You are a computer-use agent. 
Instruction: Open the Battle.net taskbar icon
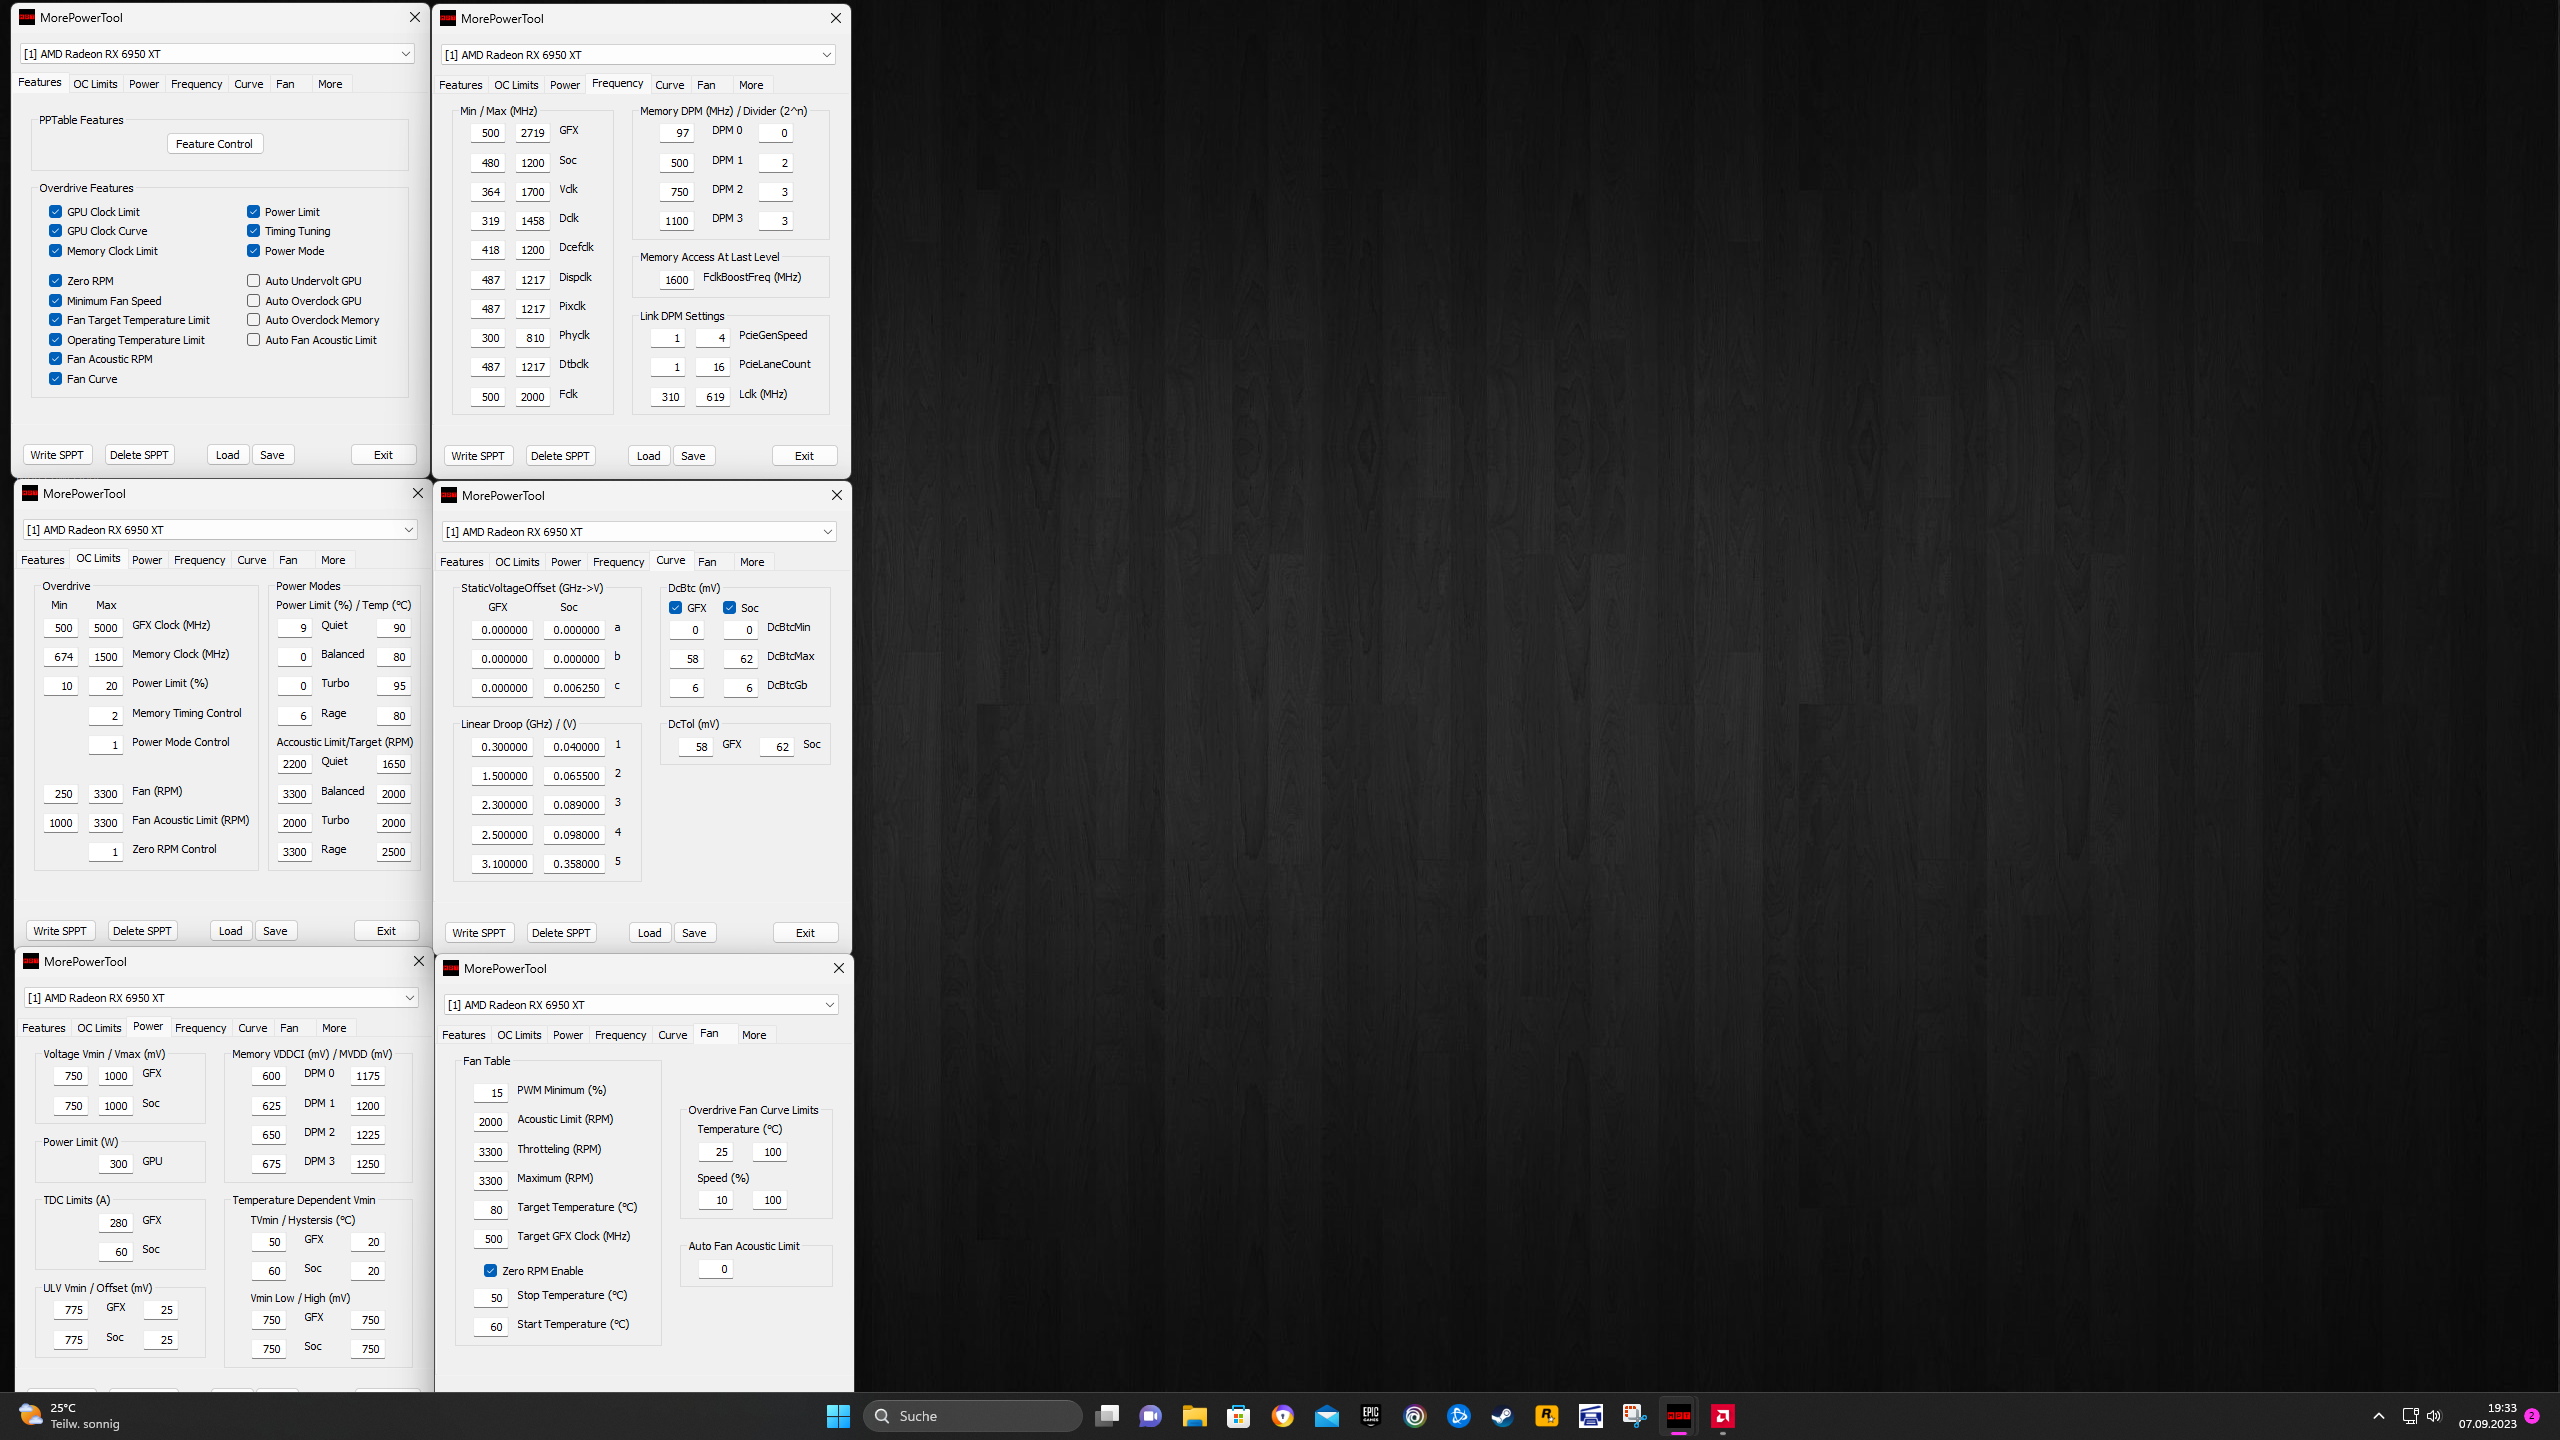tap(1458, 1416)
